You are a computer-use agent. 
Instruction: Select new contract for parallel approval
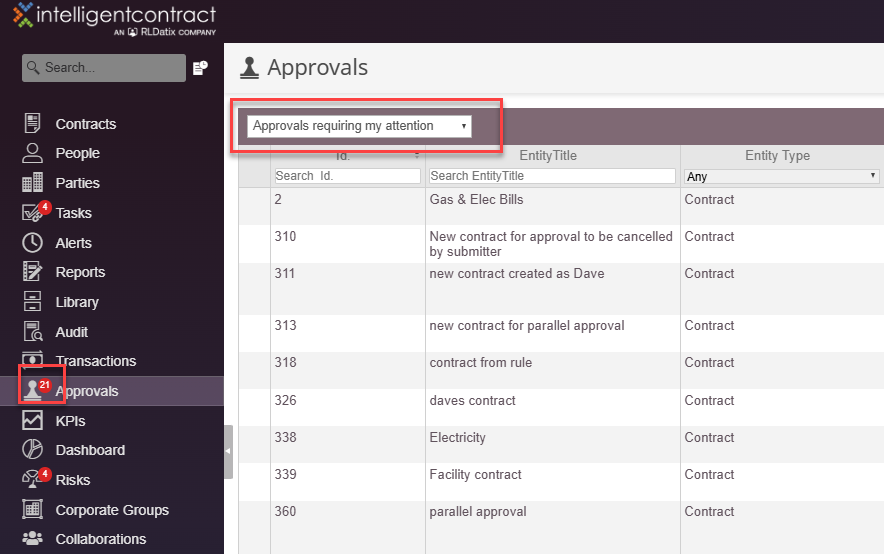(x=561, y=333)
